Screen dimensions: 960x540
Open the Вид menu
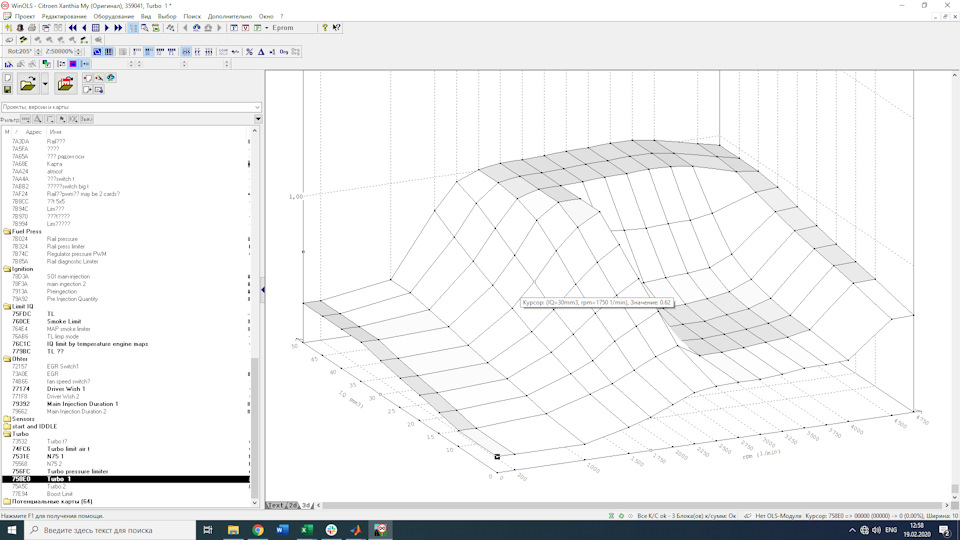pyautogui.click(x=146, y=17)
